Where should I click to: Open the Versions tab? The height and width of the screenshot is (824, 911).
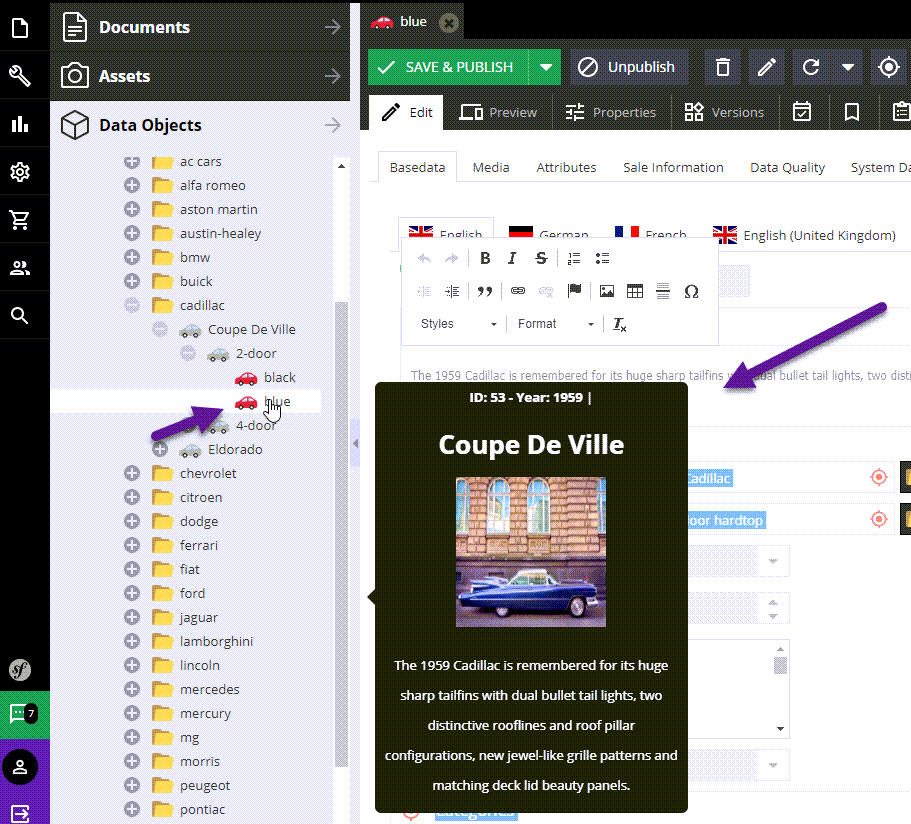[724, 112]
